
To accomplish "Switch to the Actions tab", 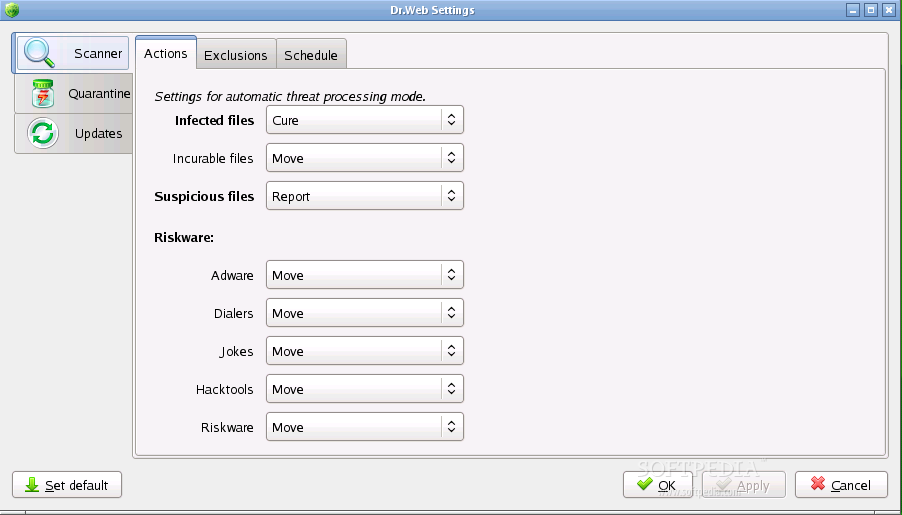I will 166,54.
